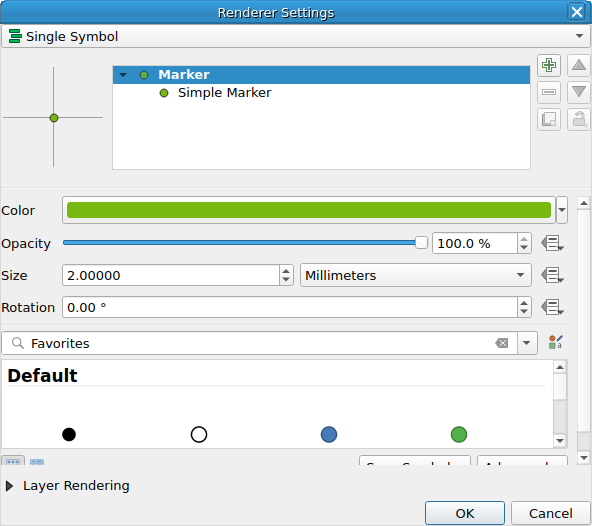The height and width of the screenshot is (526, 592).
Task: Open the Millimeters unit dropdown
Action: 416,275
